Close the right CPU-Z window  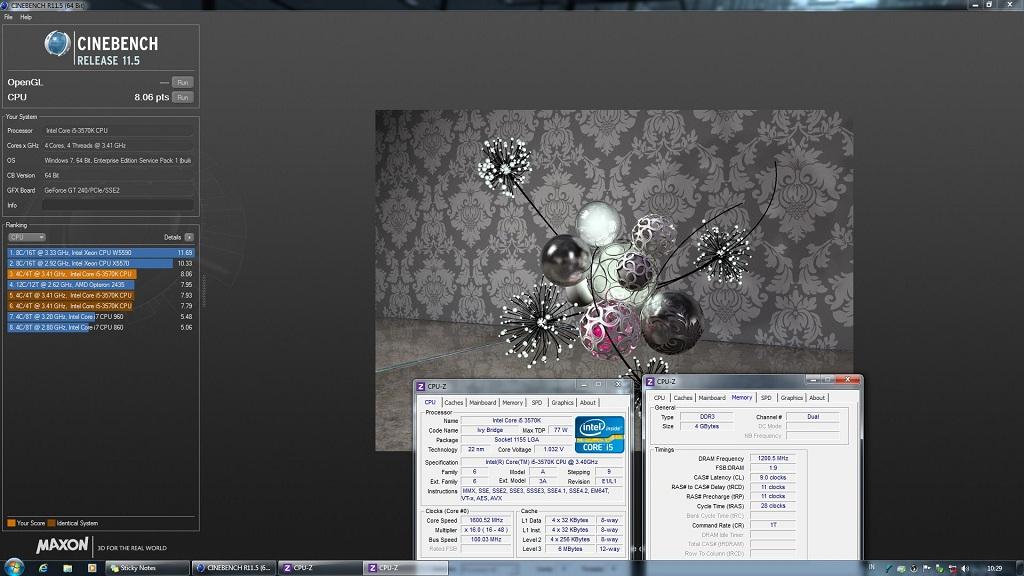848,379
